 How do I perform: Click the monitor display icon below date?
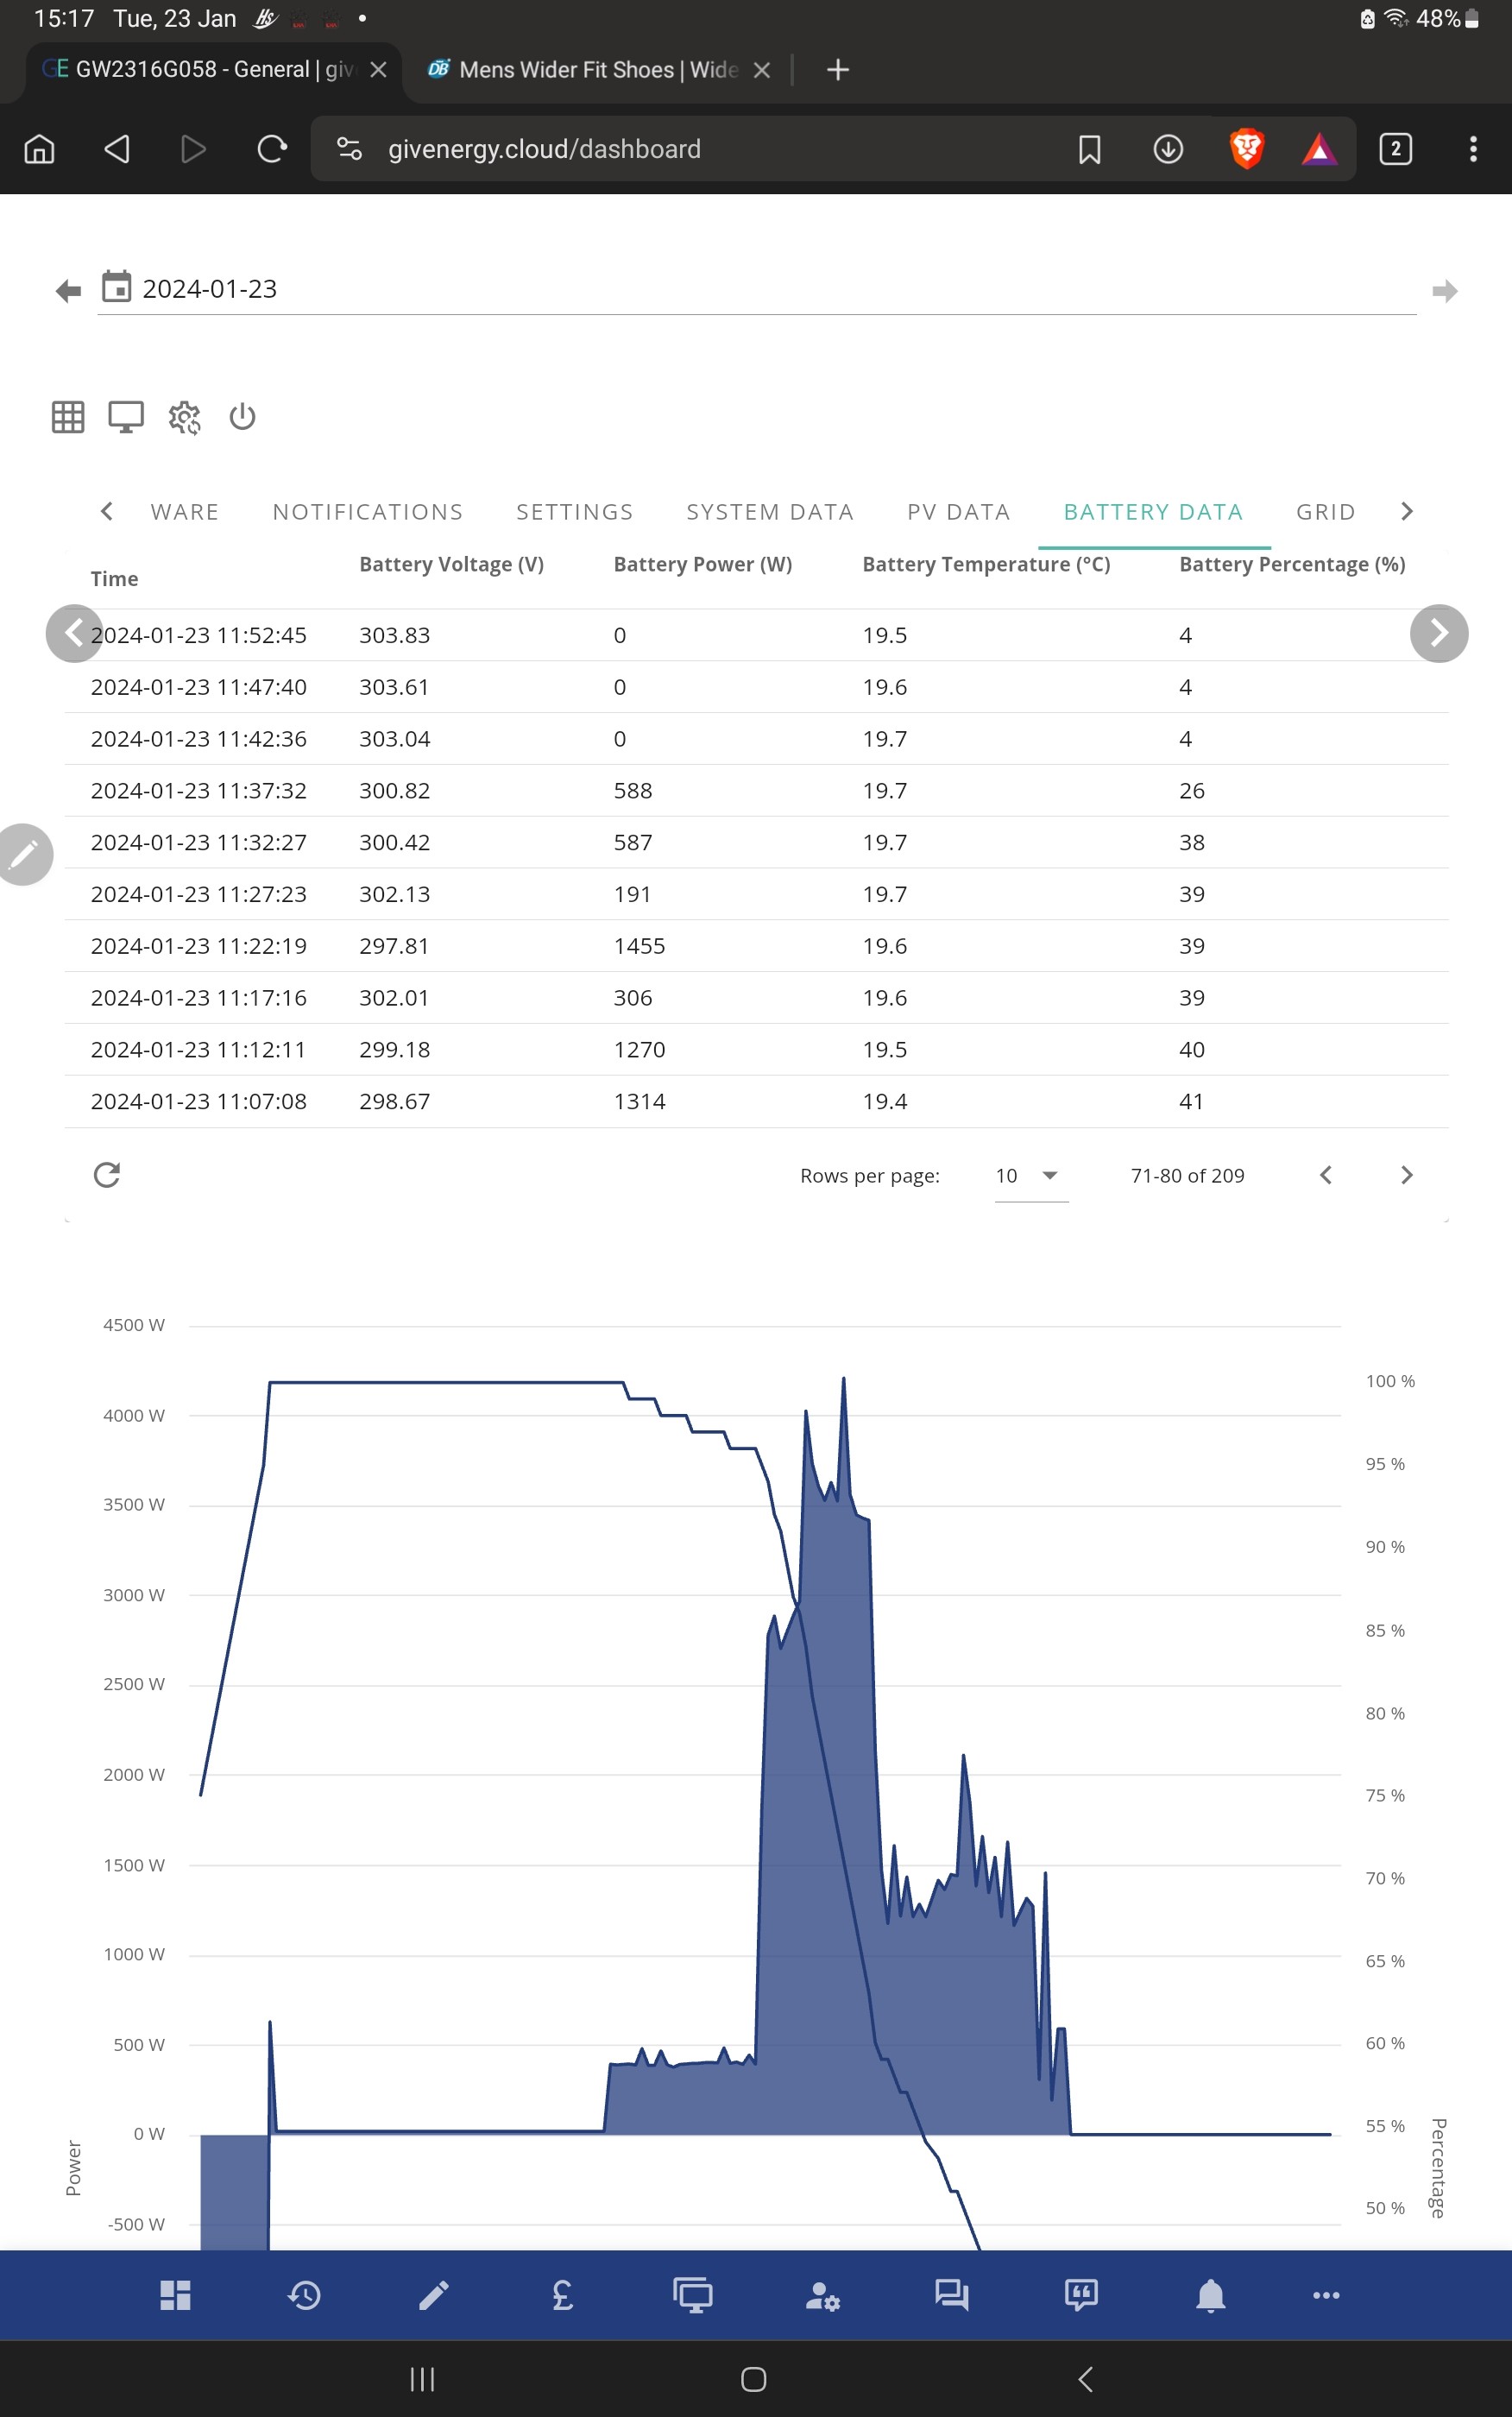click(126, 417)
